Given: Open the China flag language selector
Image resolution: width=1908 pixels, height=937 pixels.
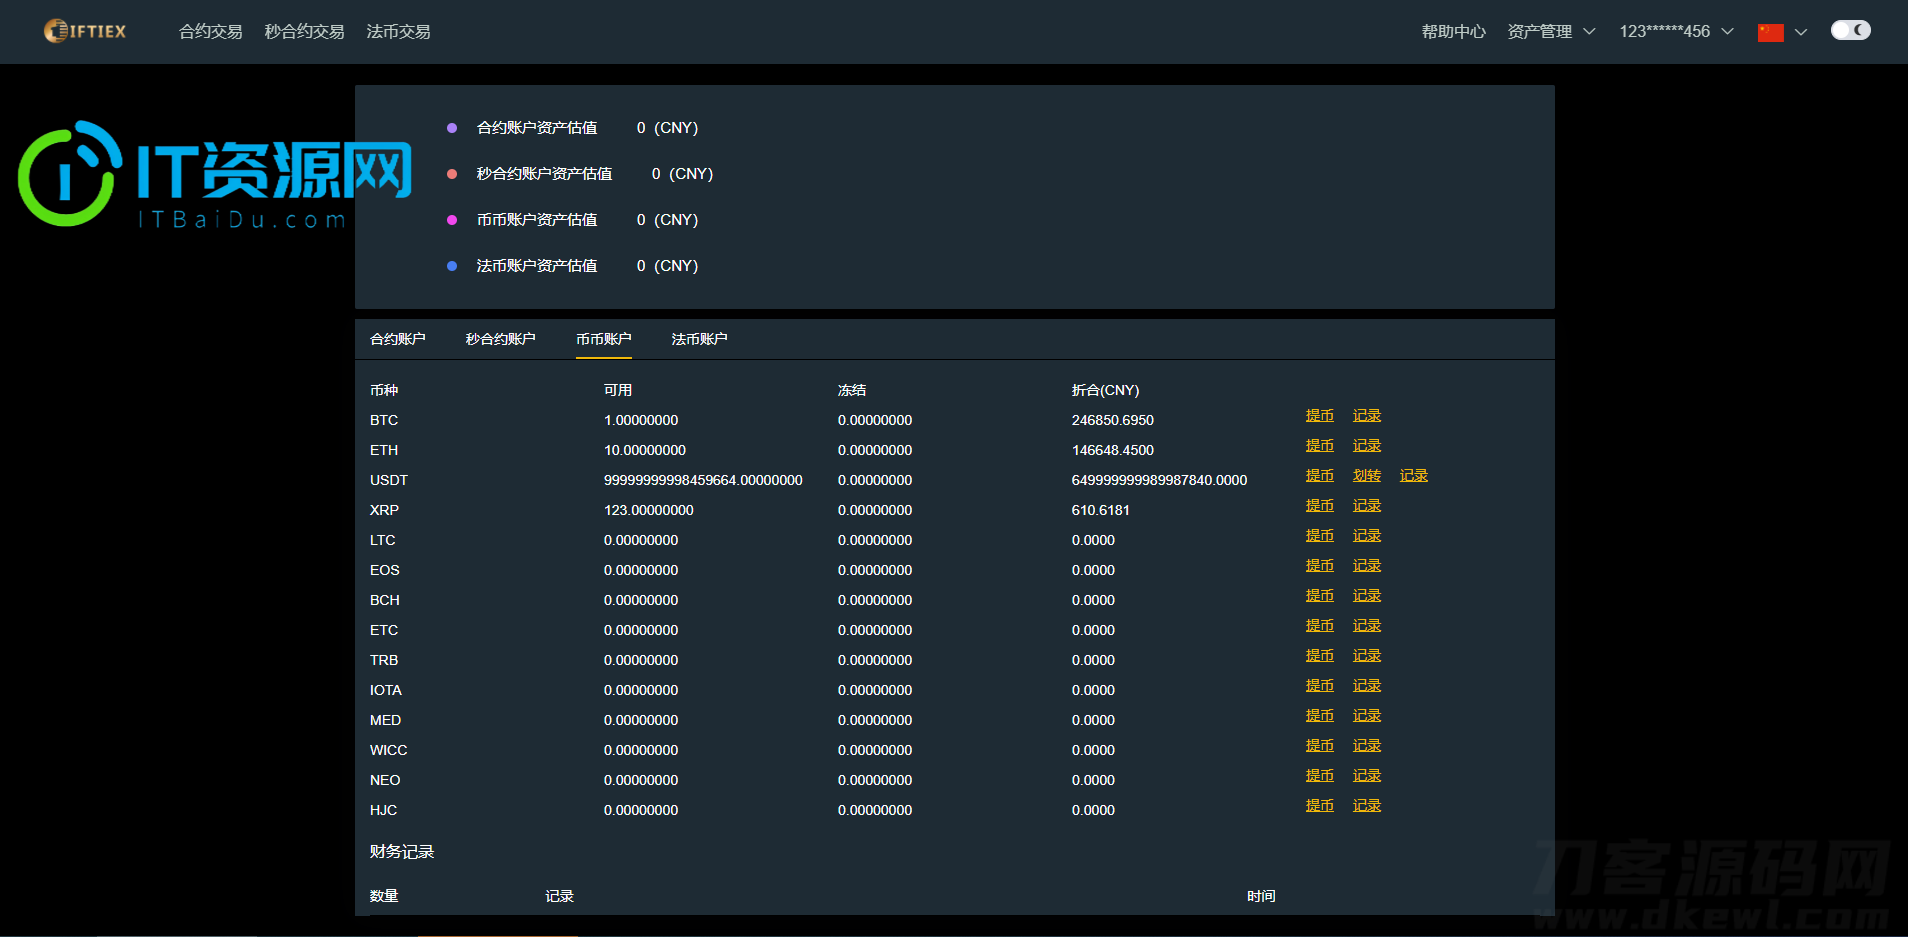Looking at the screenshot, I should (x=1770, y=32).
